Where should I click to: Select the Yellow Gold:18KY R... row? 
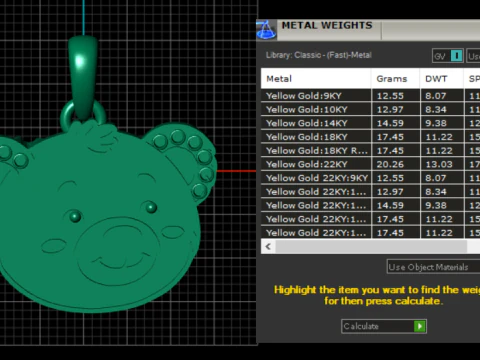(370, 150)
